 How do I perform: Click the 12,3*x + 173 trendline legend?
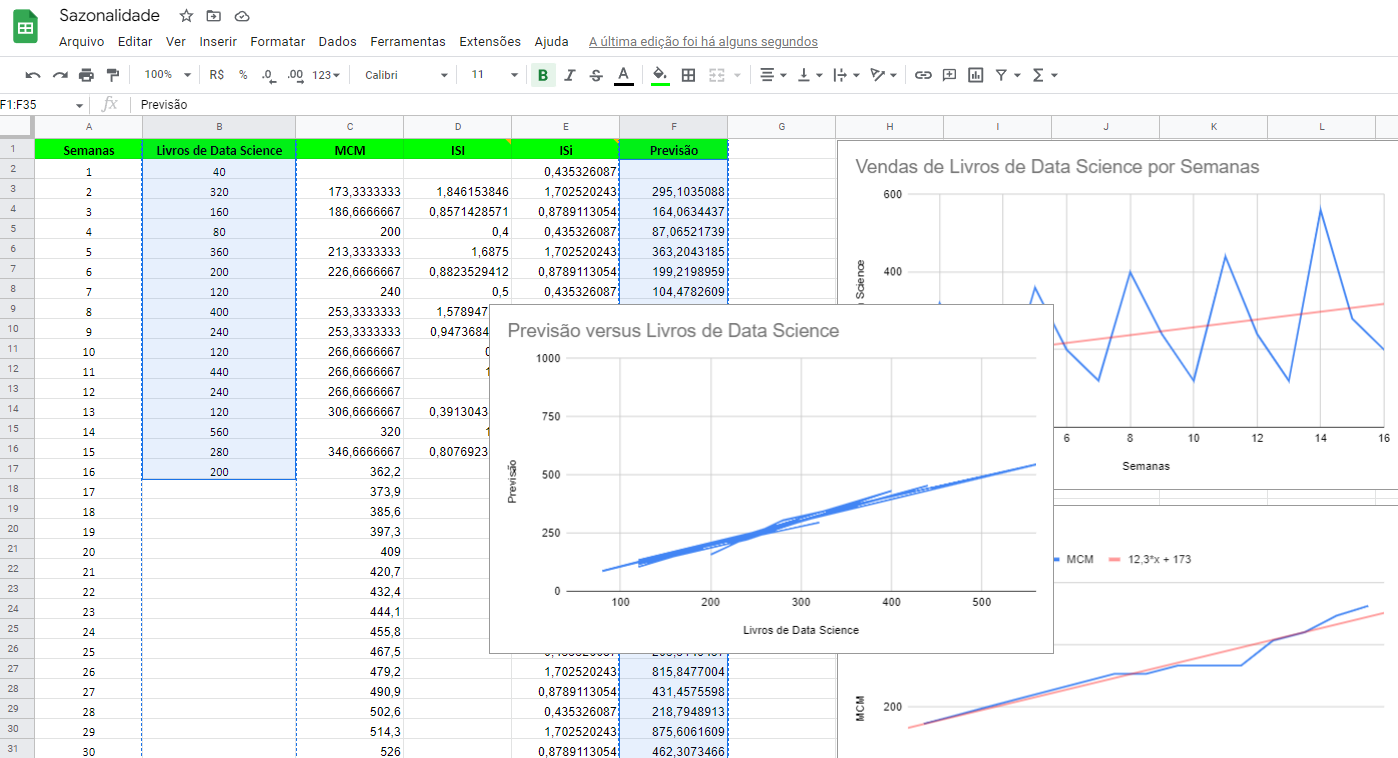(x=1151, y=560)
